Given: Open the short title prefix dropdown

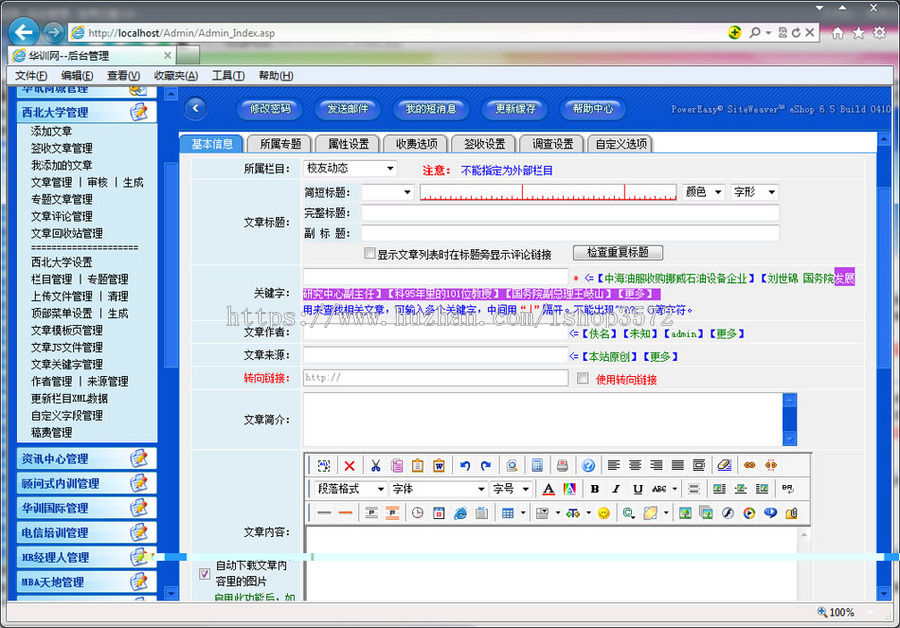Looking at the screenshot, I should pos(387,192).
